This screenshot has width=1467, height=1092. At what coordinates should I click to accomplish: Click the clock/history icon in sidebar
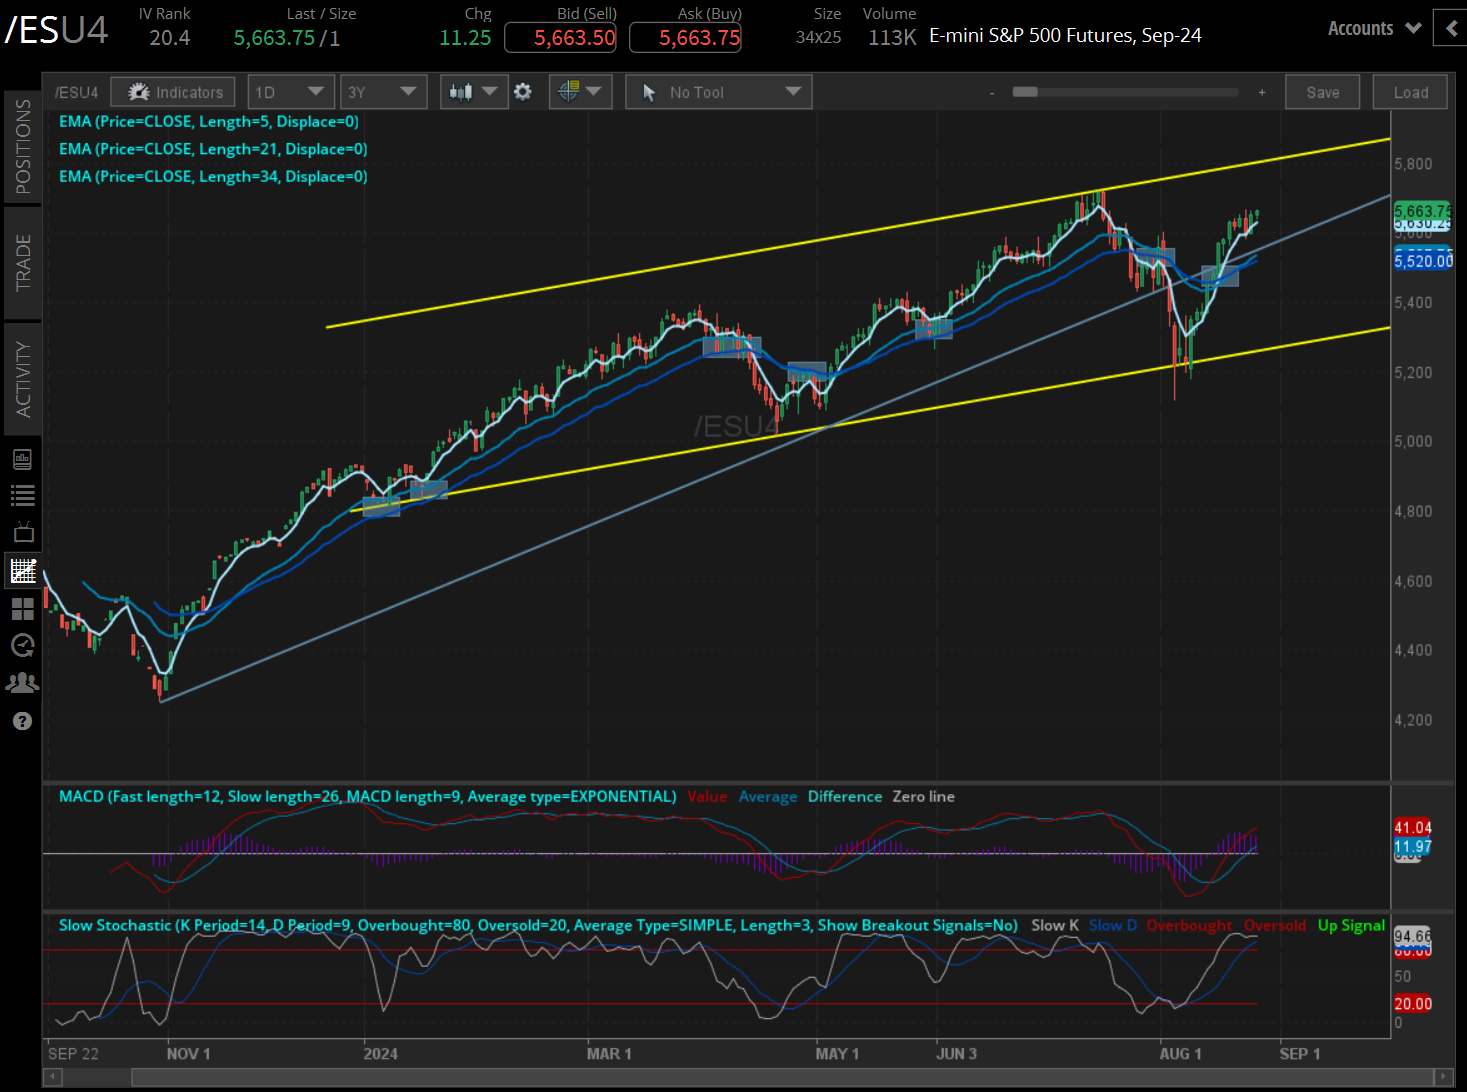(23, 646)
